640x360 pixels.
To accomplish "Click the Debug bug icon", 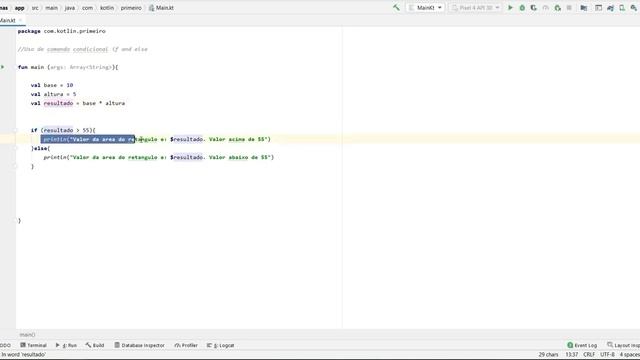I will 522,8.
